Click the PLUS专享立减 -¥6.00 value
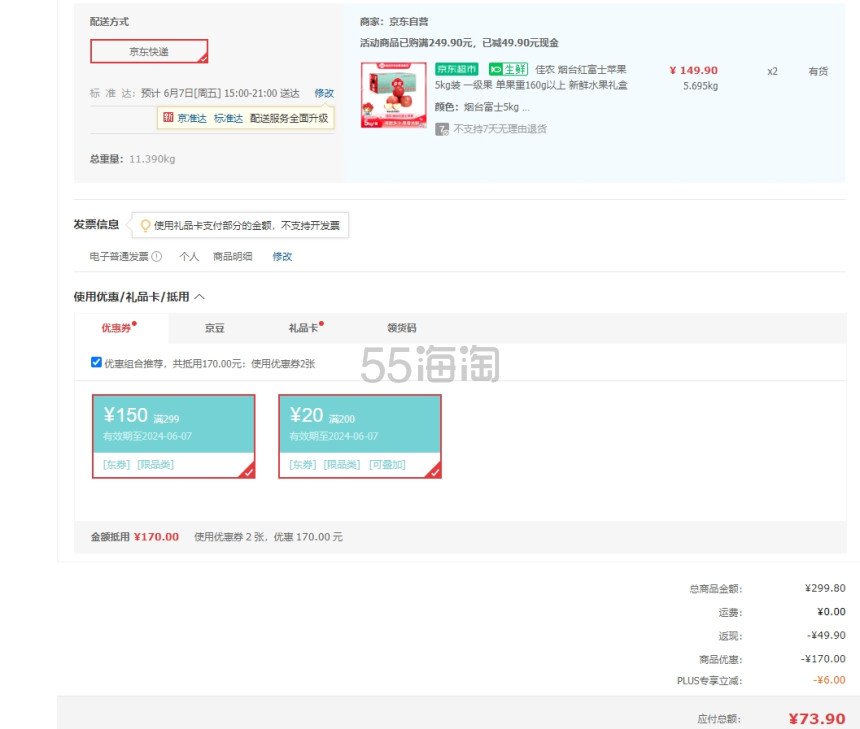Image resolution: width=860 pixels, height=729 pixels. 829,680
